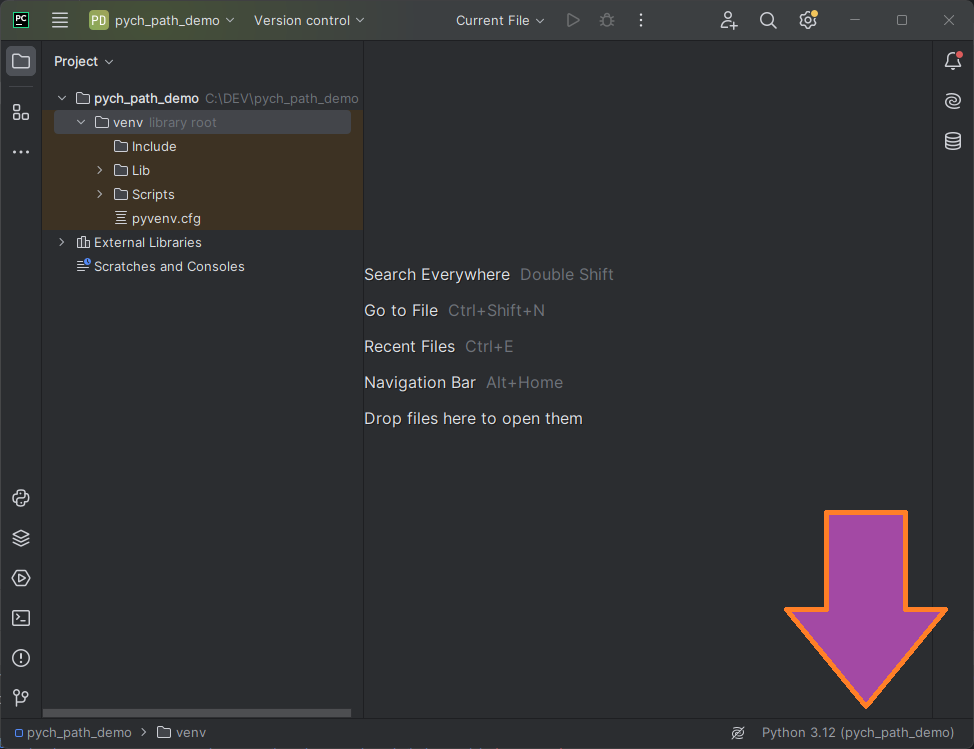Click the Project tree horizontal scrollbar
974x749 pixels.
197,713
